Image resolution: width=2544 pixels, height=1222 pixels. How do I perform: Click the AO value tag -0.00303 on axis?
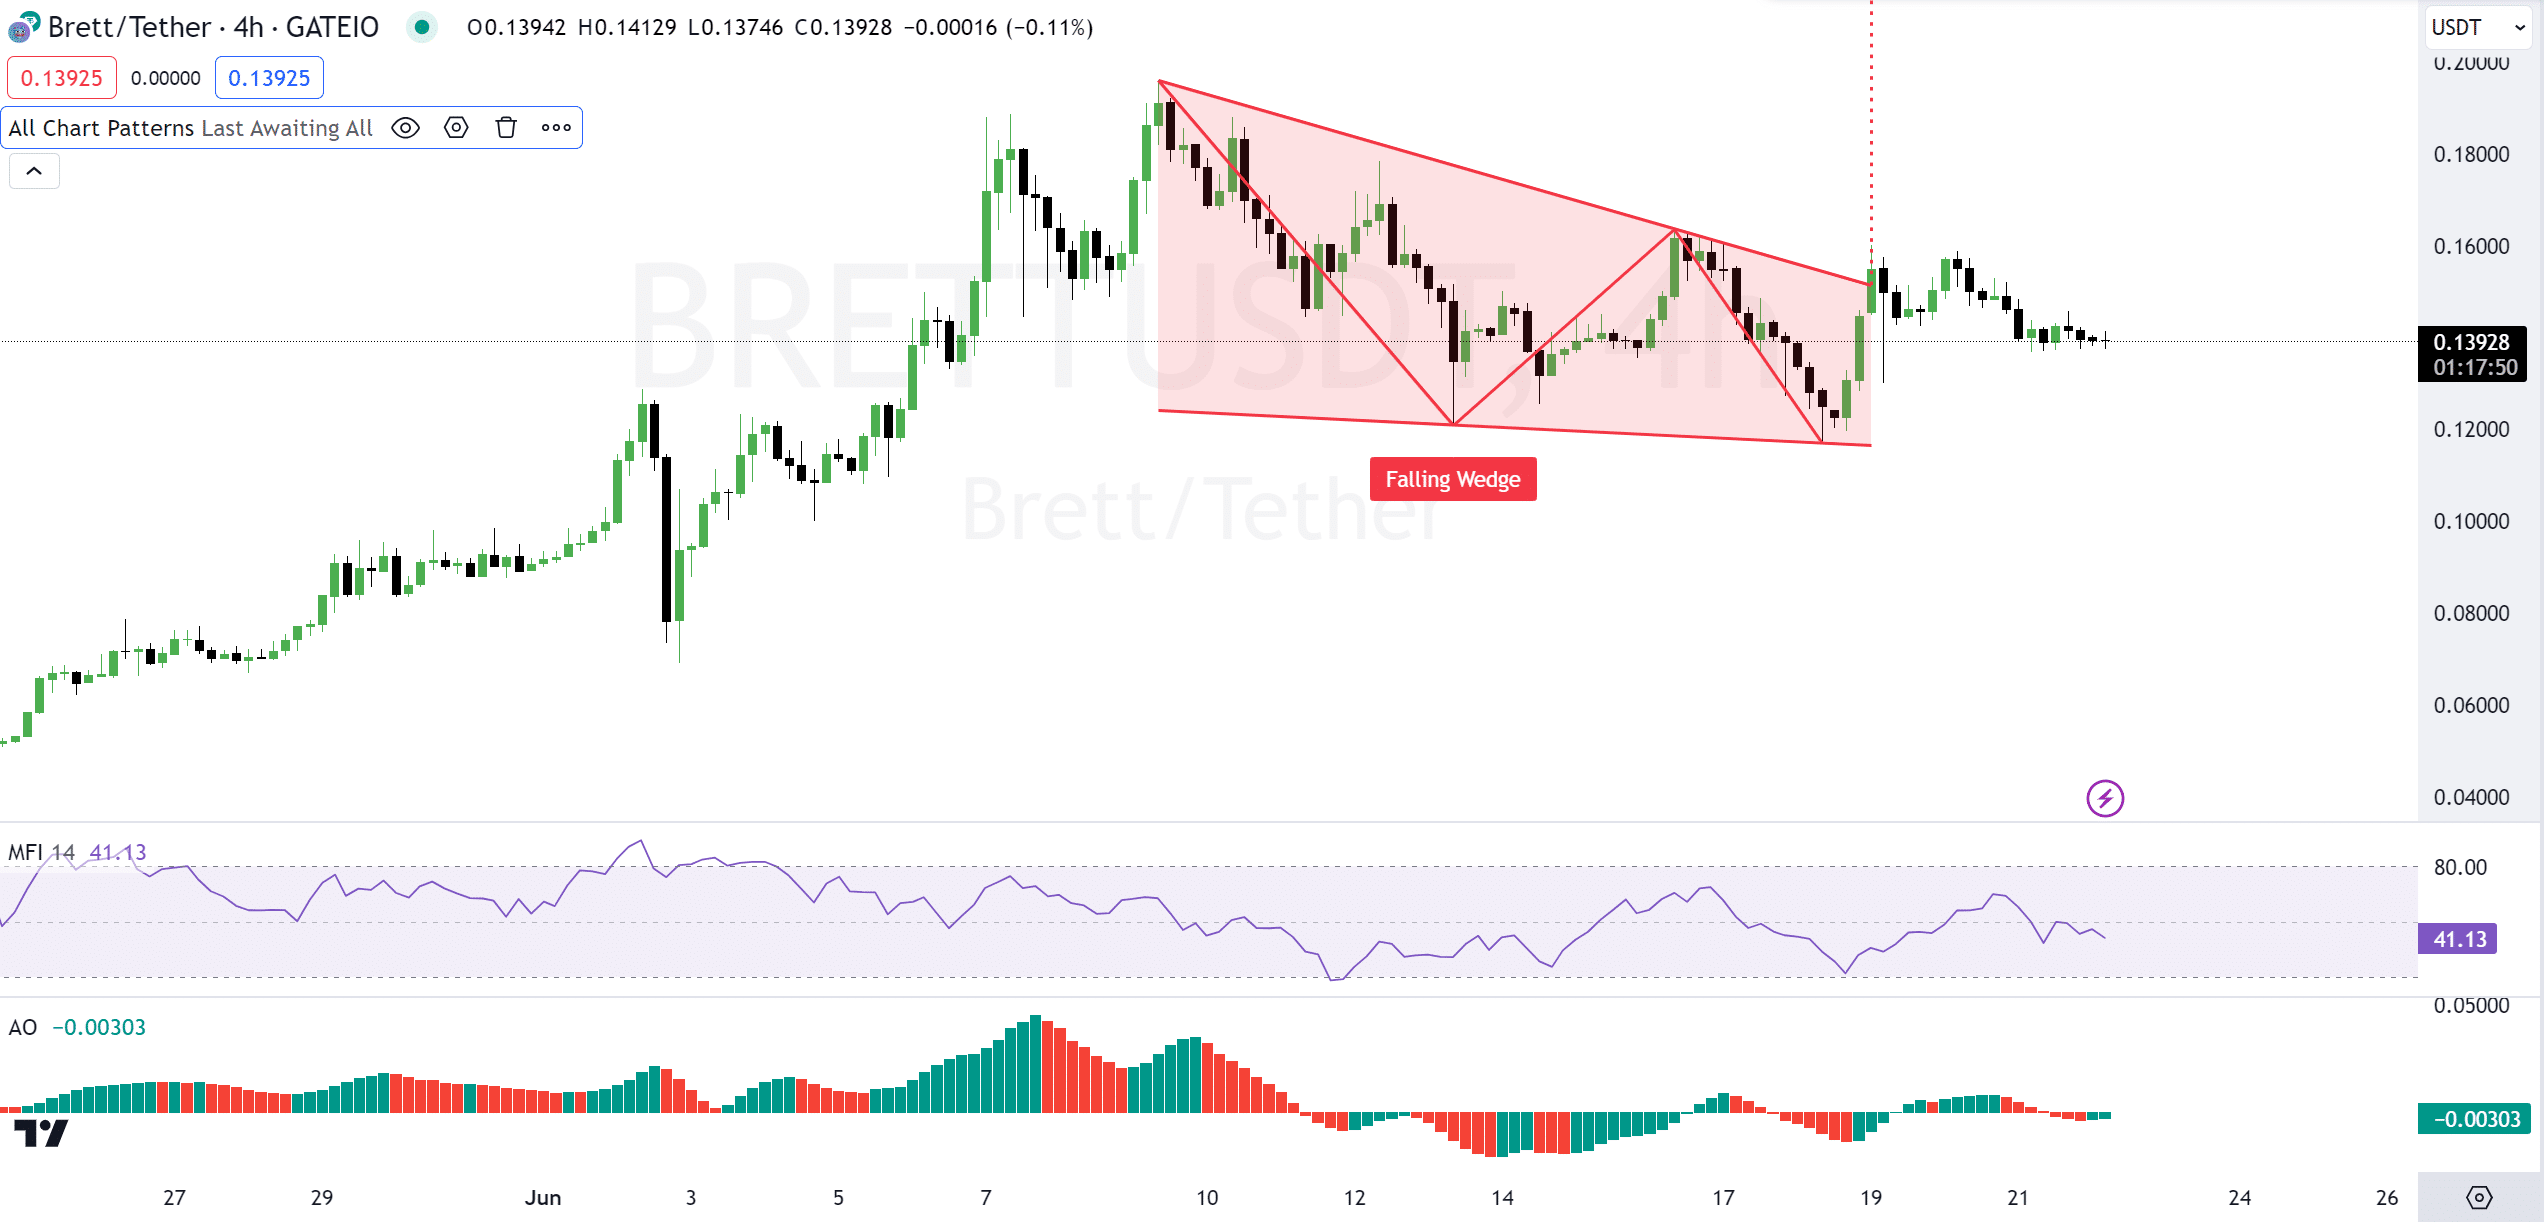click(x=2475, y=1119)
